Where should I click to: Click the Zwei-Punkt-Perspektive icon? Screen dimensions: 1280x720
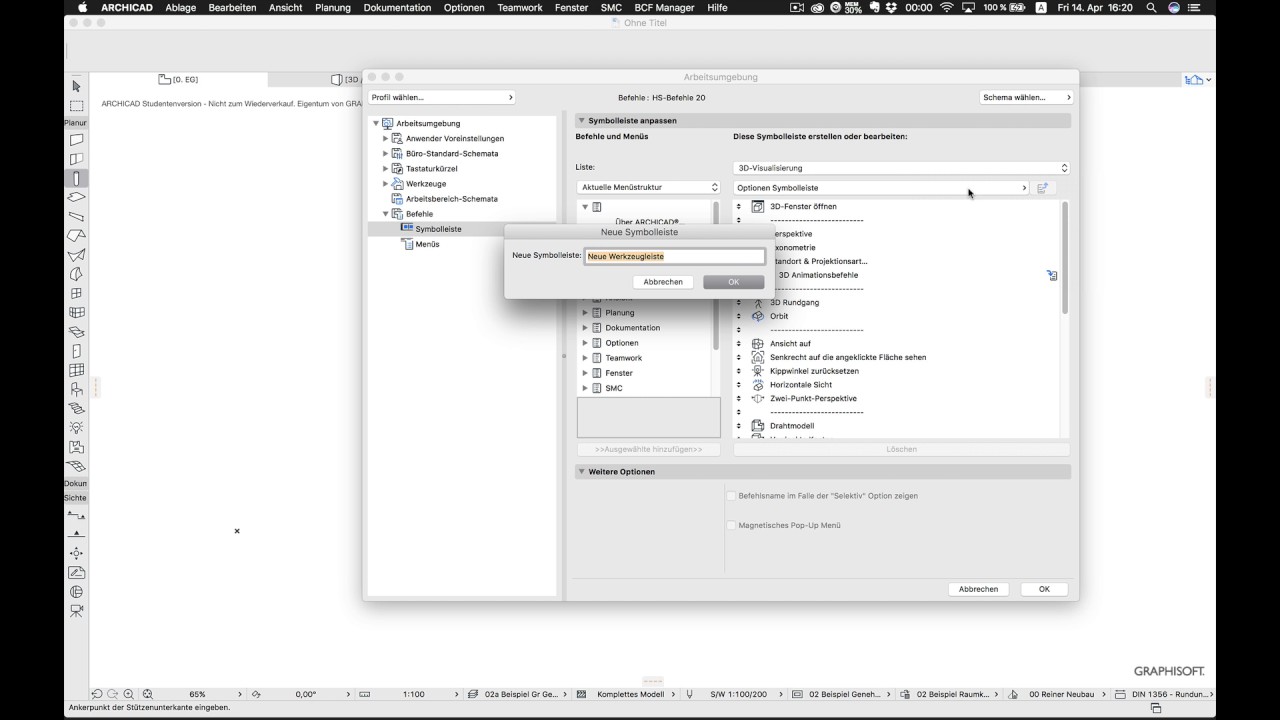click(758, 398)
